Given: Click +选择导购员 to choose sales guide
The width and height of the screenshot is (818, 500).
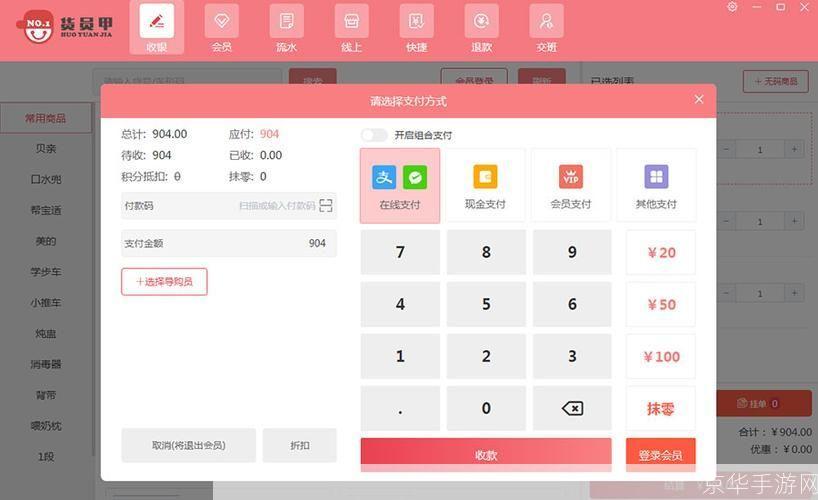Looking at the screenshot, I should click(164, 282).
